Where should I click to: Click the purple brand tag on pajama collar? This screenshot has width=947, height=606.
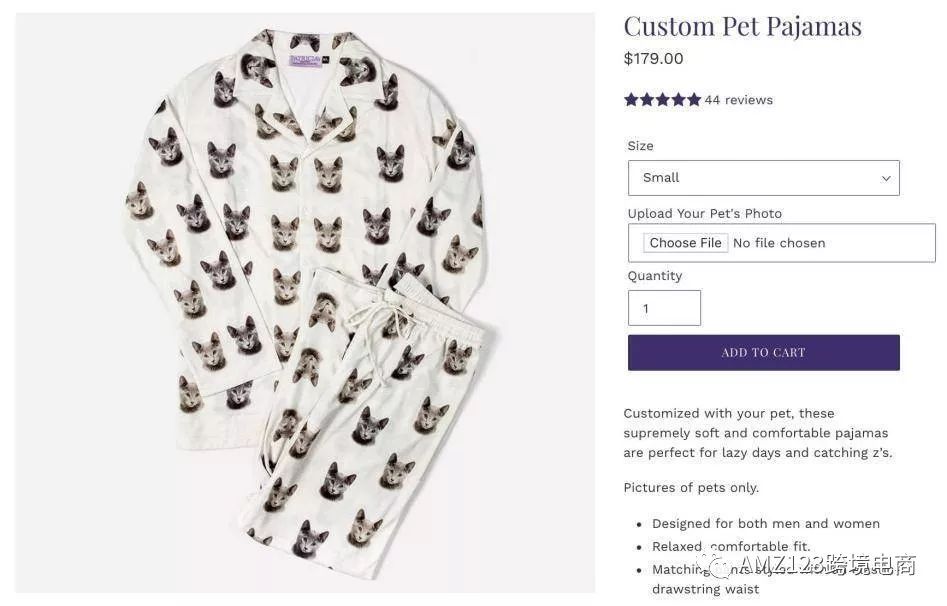click(x=305, y=61)
